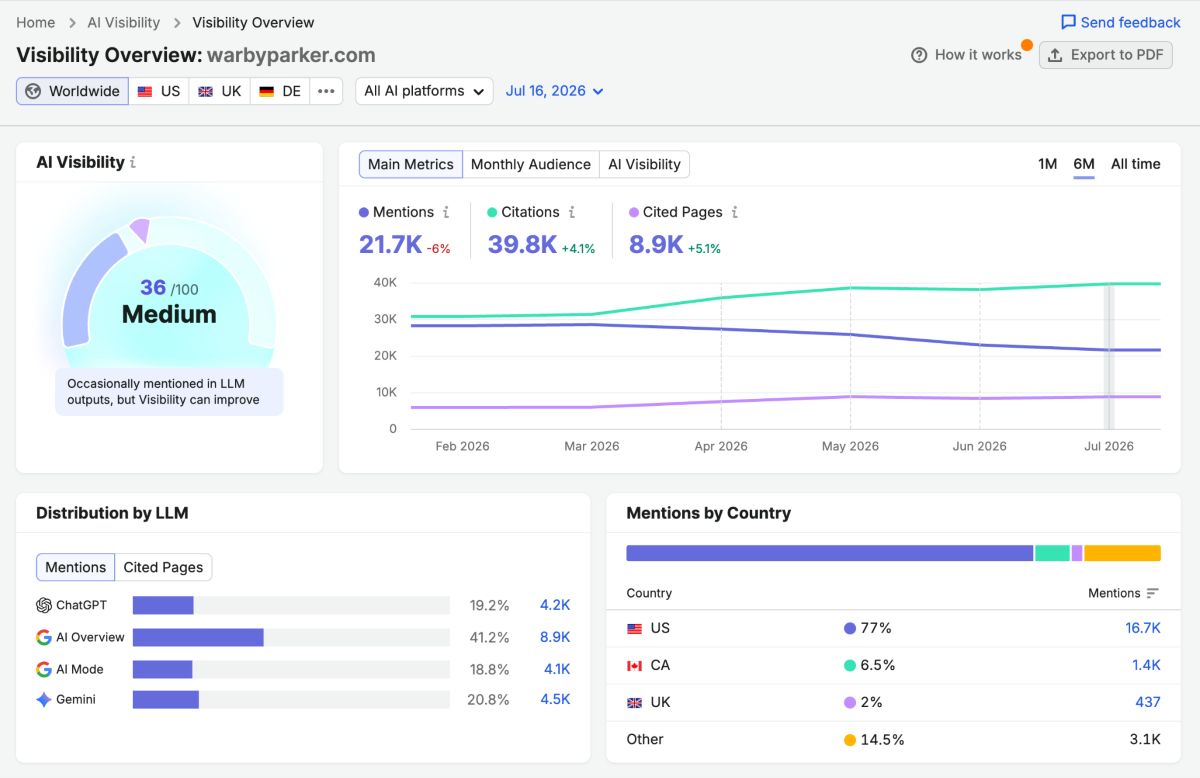Open ChatGPT 4.2K mentions link

tap(555, 605)
